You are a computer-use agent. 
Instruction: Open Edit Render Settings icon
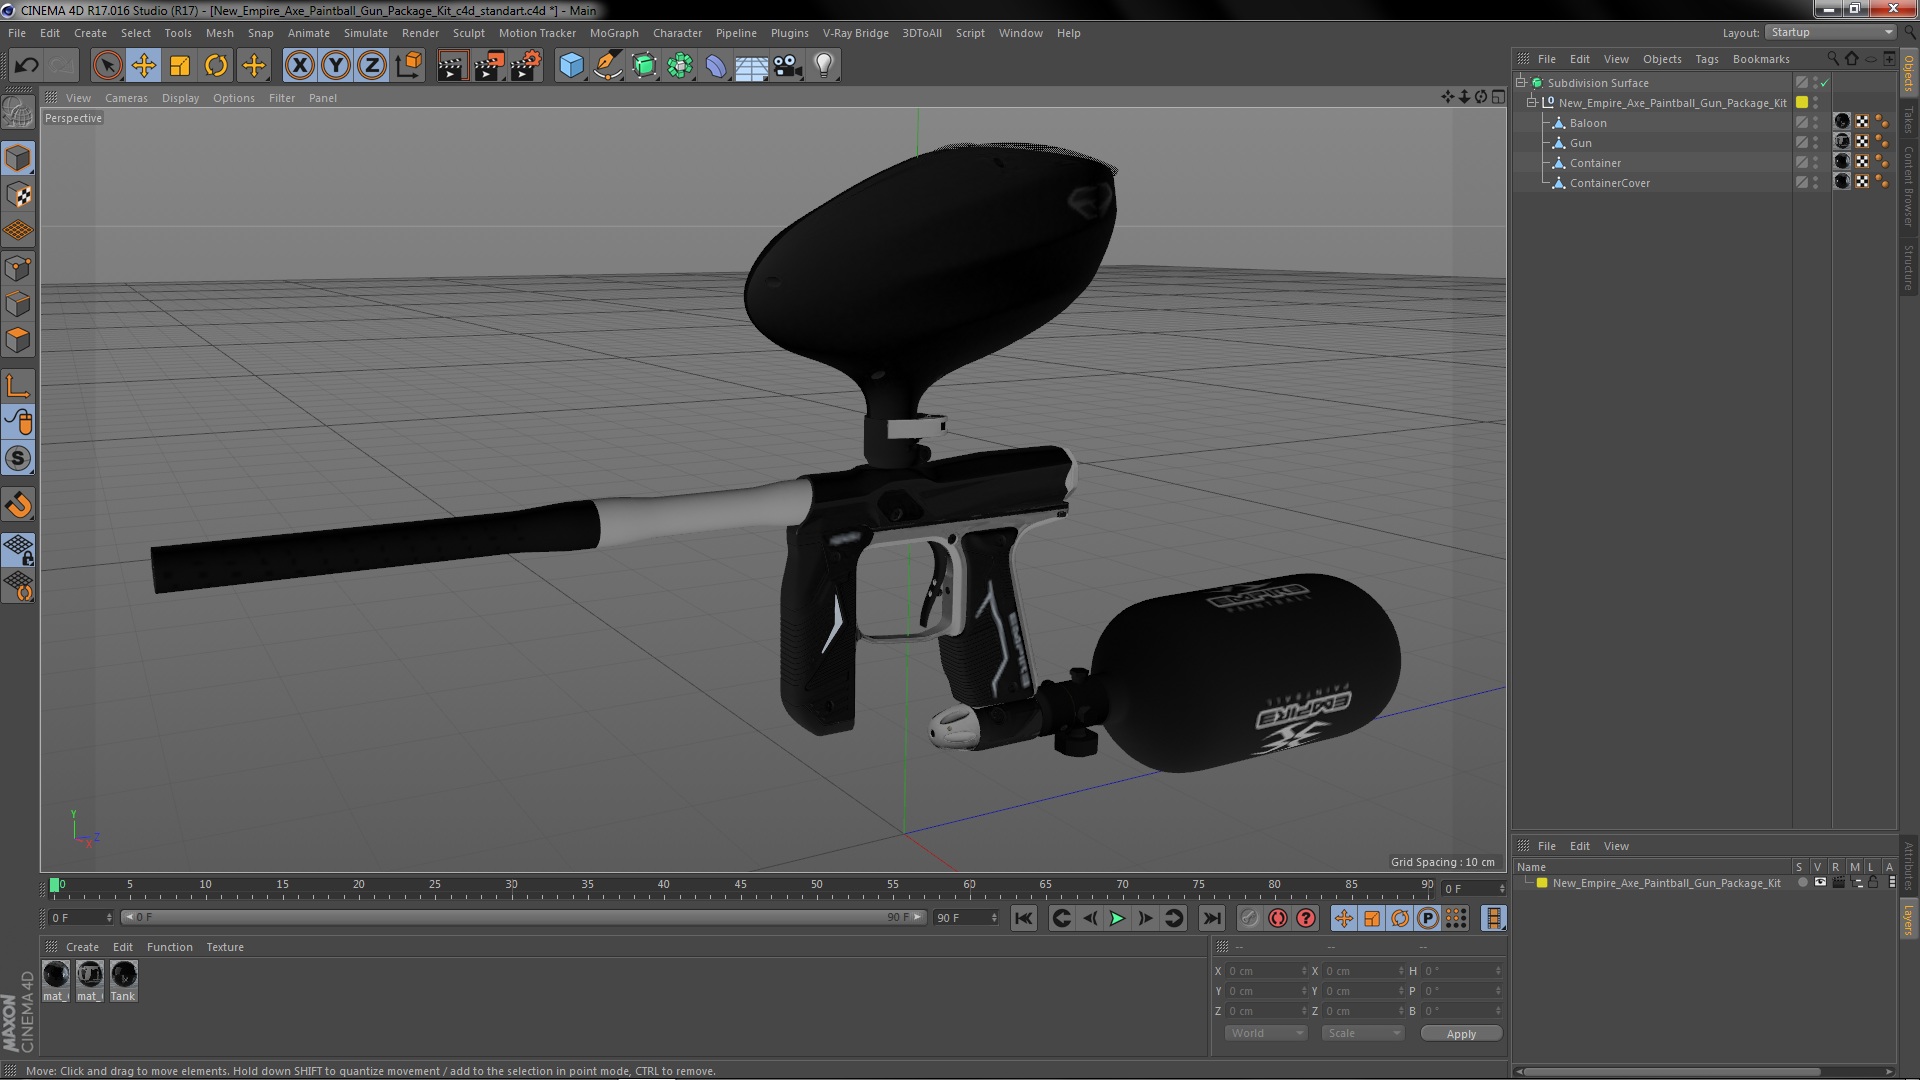coord(526,66)
